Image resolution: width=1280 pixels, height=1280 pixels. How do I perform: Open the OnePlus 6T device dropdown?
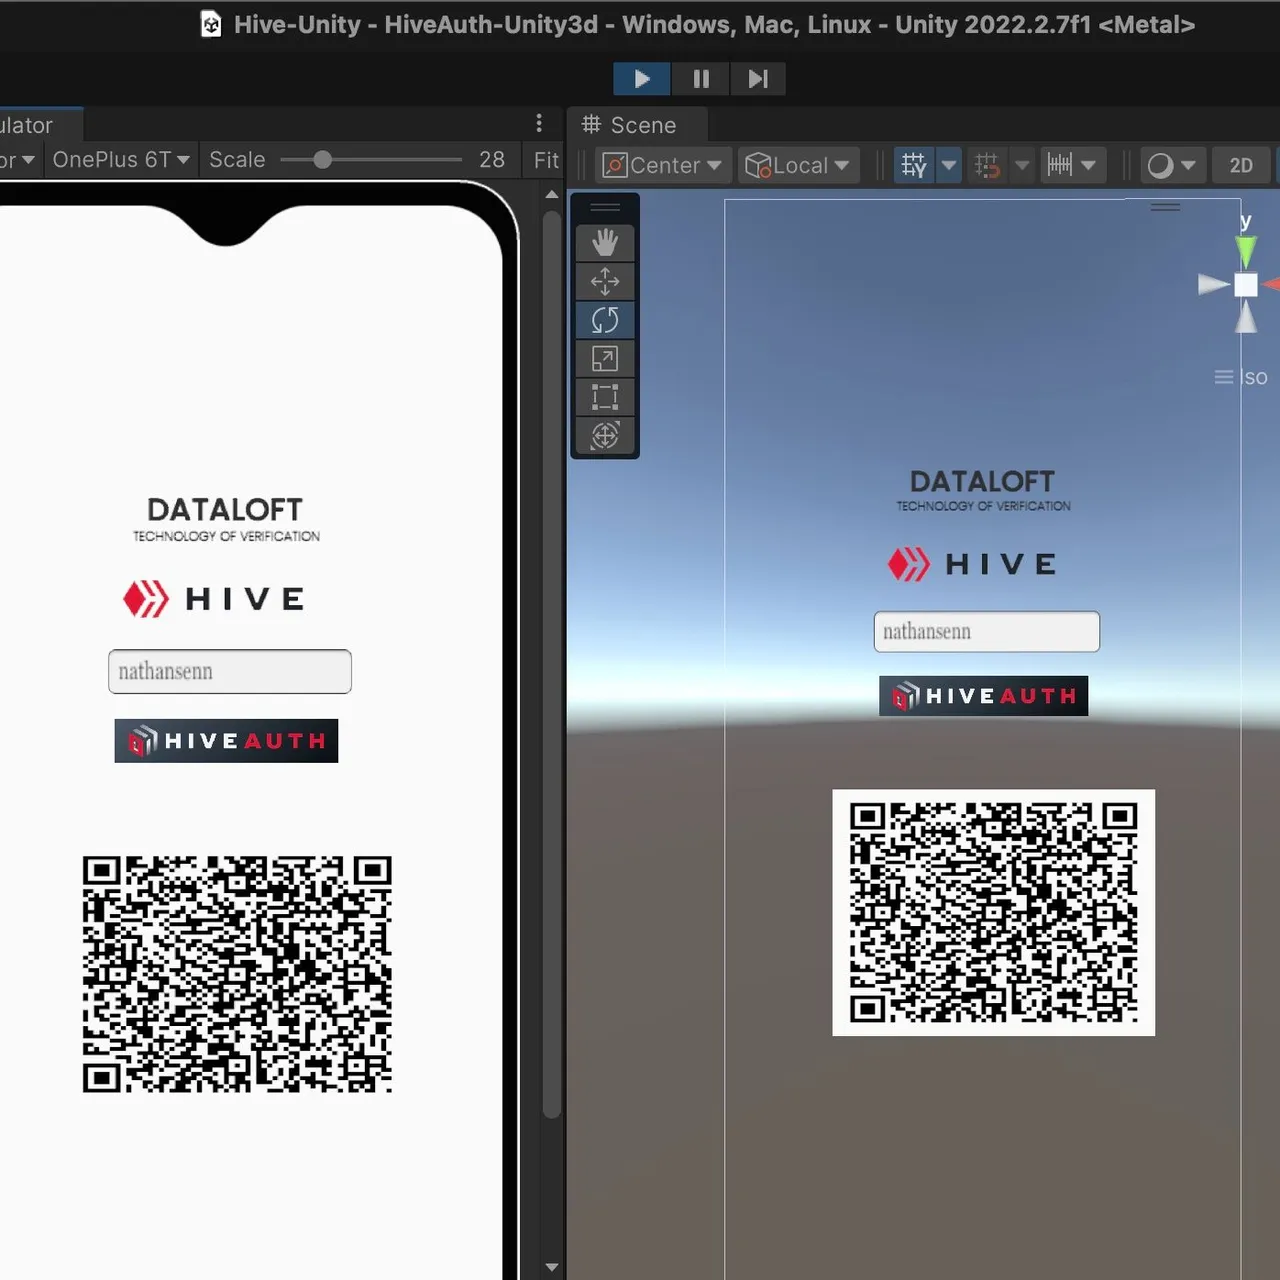(x=120, y=160)
